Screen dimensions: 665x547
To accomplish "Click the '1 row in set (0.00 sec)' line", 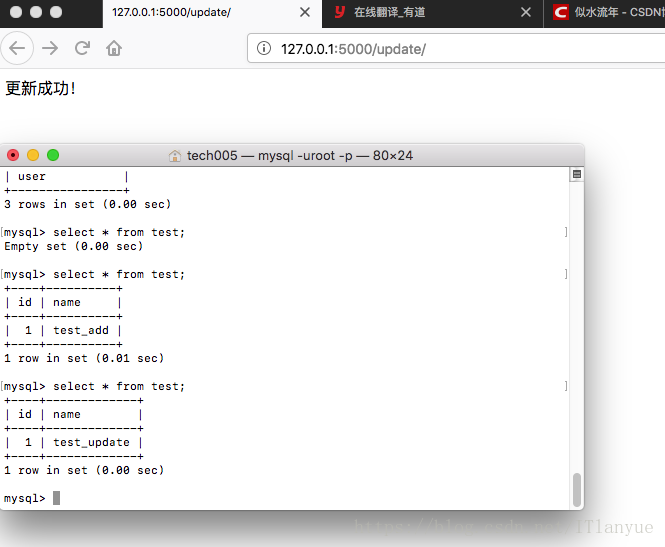I will pos(84,470).
